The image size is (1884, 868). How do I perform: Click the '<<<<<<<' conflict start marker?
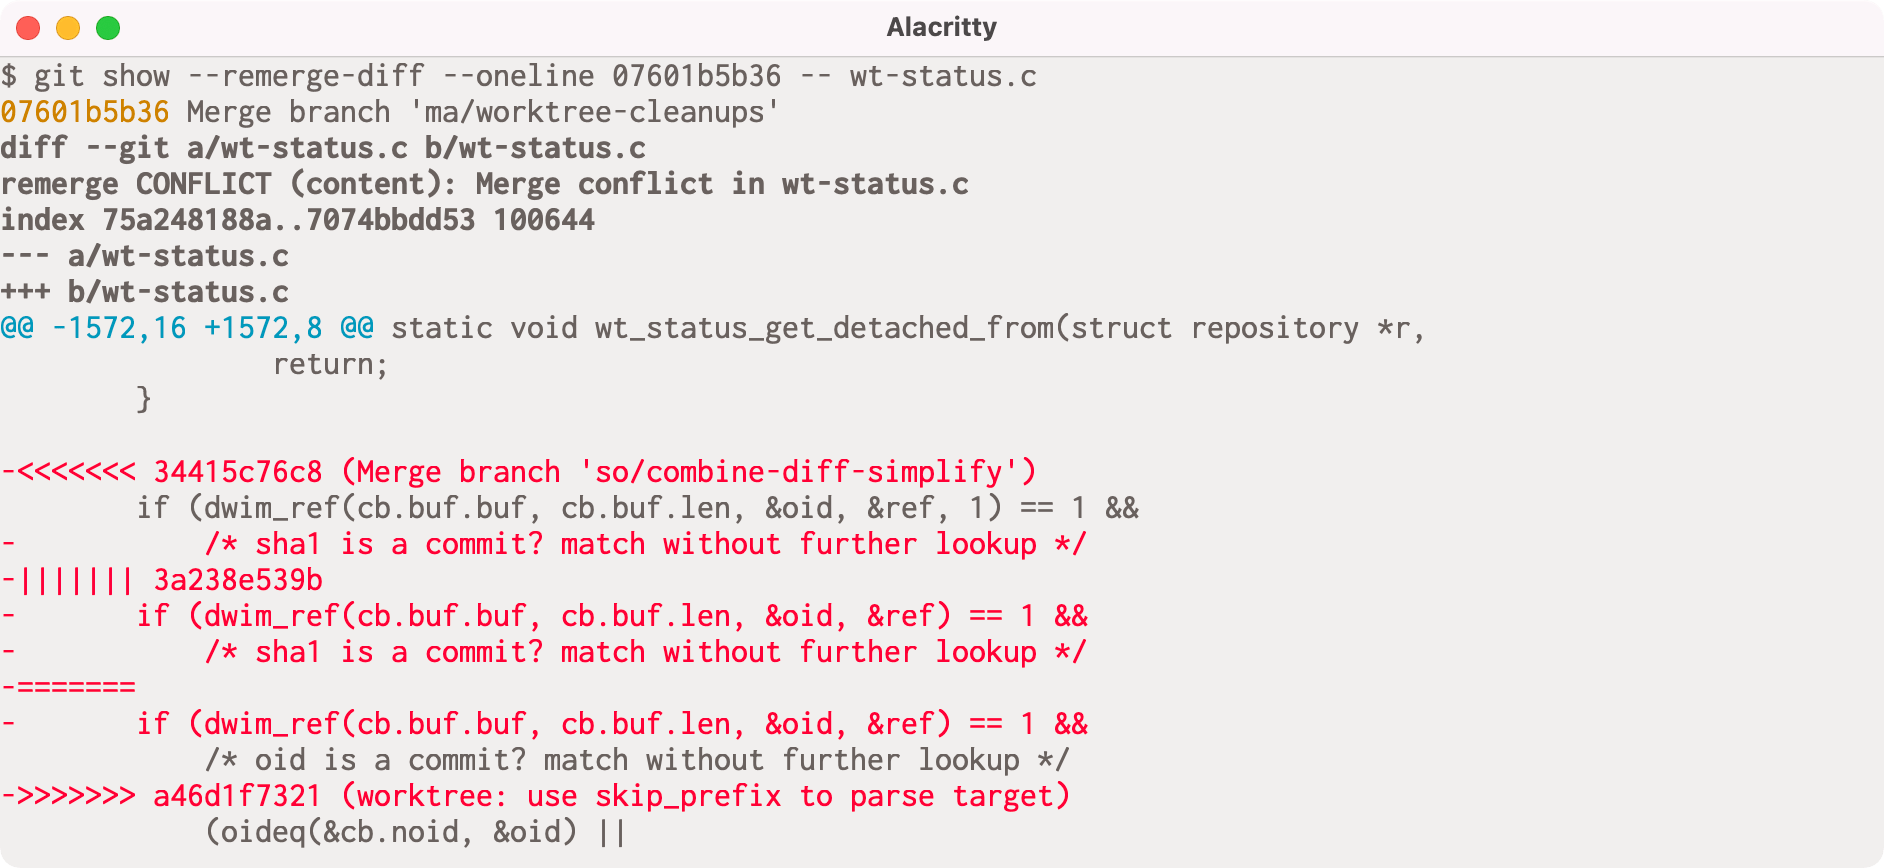pos(76,472)
